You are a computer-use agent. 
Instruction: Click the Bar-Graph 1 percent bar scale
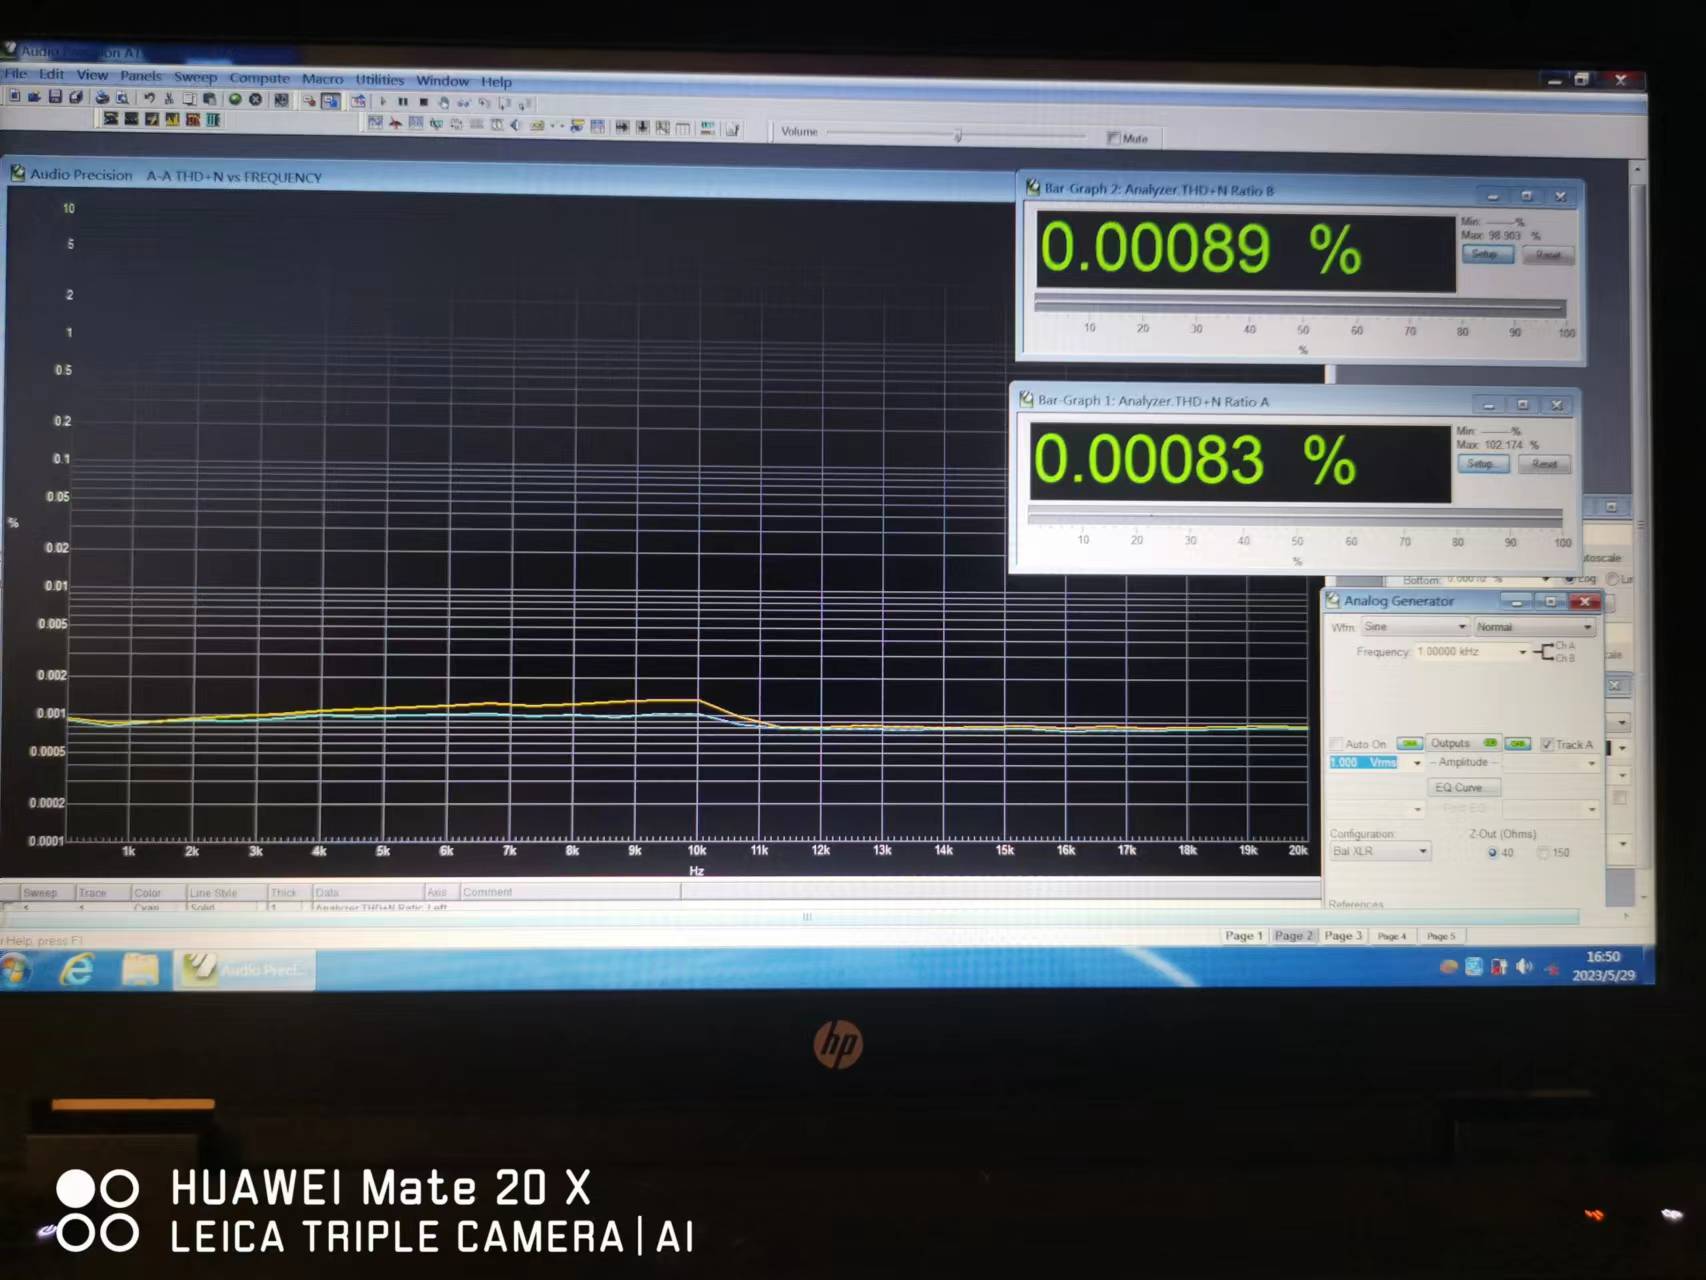[1295, 516]
